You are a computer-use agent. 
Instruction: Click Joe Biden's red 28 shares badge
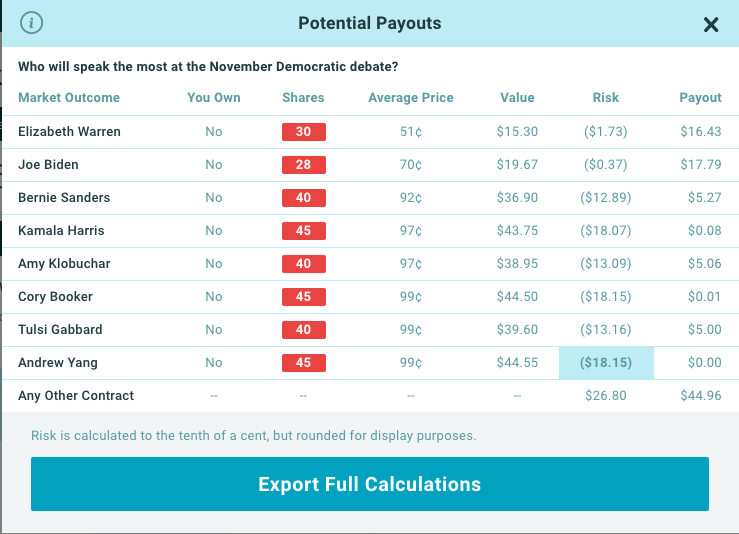304,164
